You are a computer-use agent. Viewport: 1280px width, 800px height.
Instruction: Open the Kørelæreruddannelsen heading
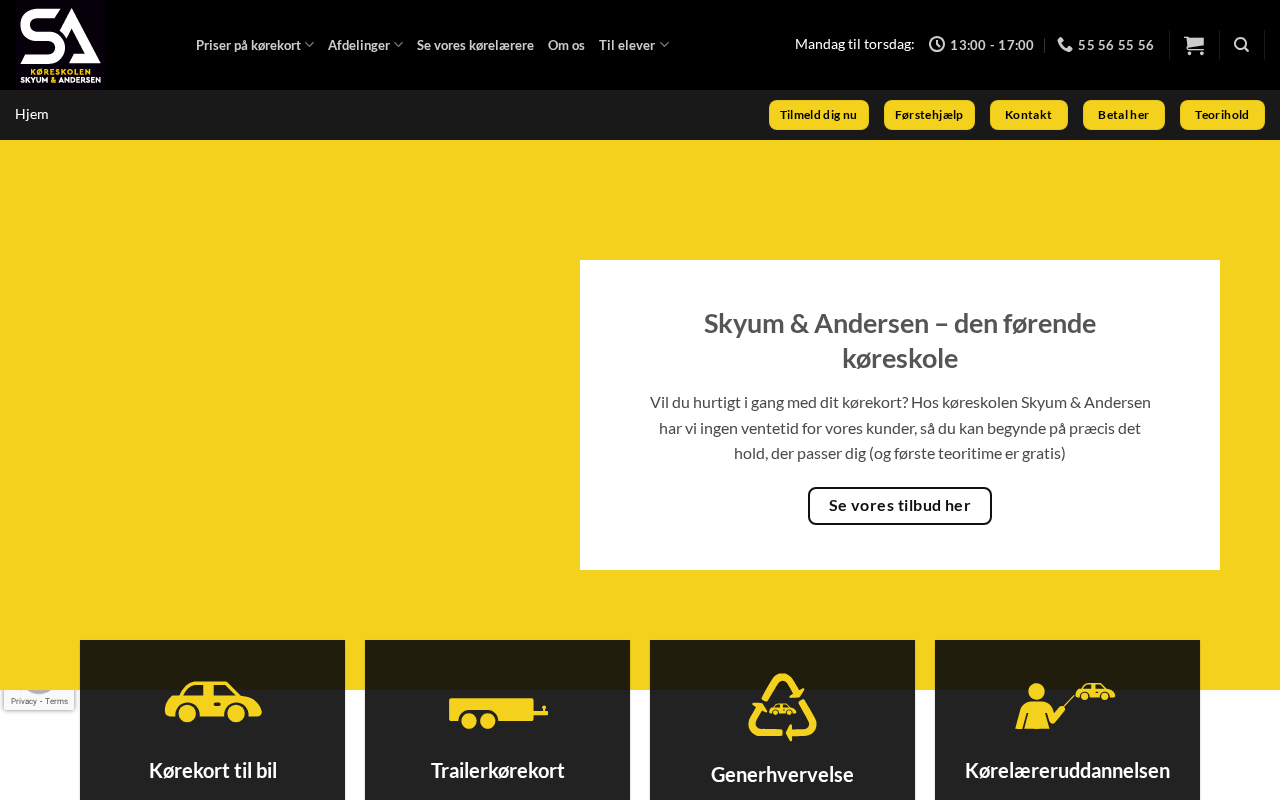(1067, 771)
